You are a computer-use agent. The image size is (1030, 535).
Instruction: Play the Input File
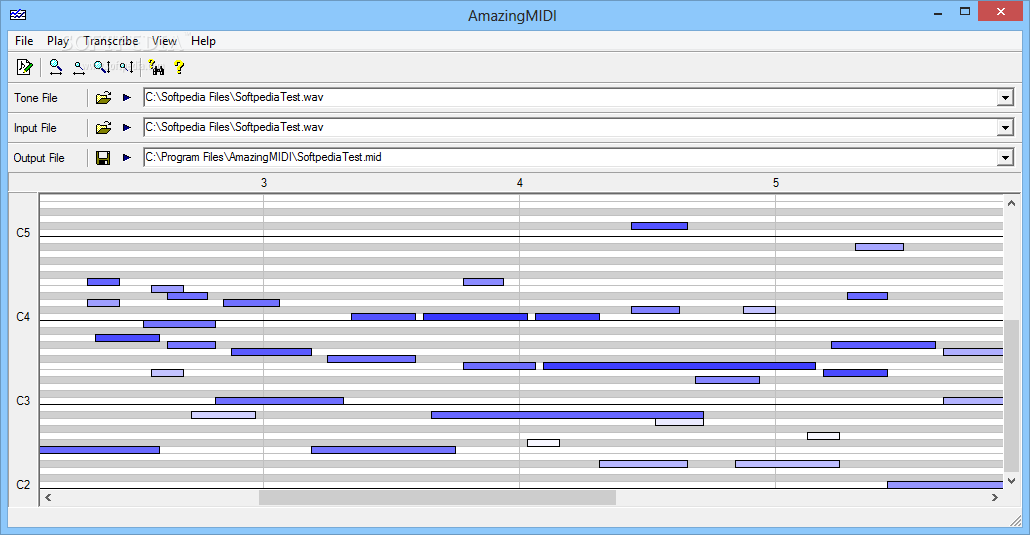127,128
